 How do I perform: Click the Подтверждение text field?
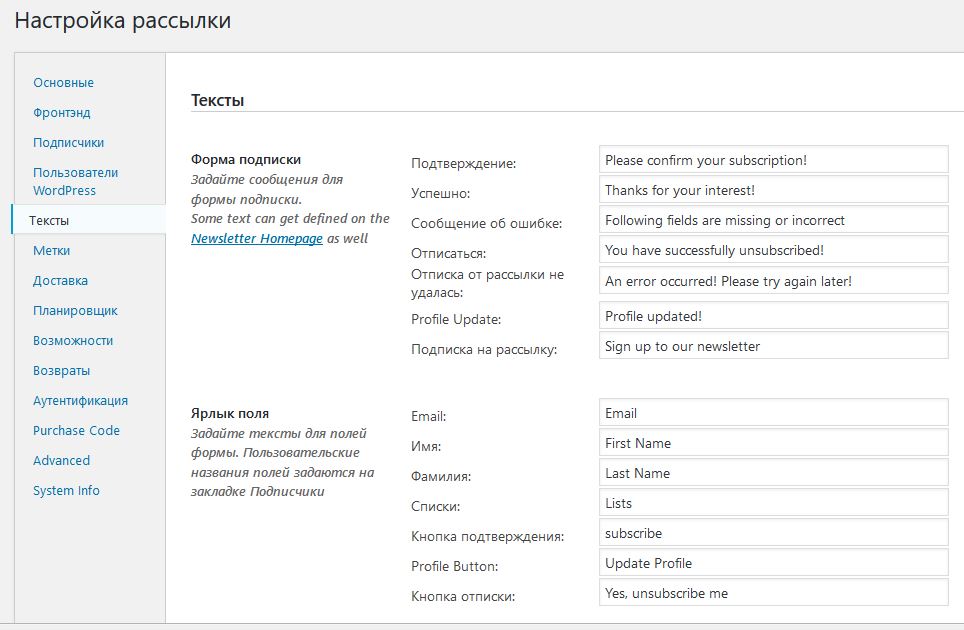tap(773, 160)
